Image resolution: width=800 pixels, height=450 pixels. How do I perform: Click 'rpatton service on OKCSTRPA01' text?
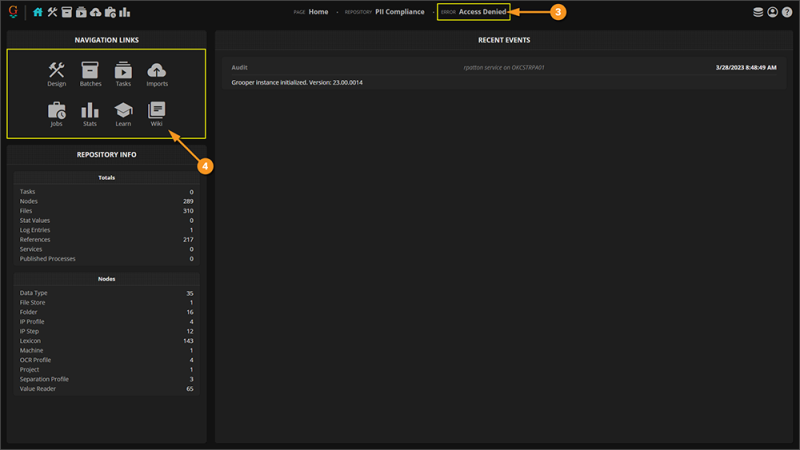tap(504, 67)
